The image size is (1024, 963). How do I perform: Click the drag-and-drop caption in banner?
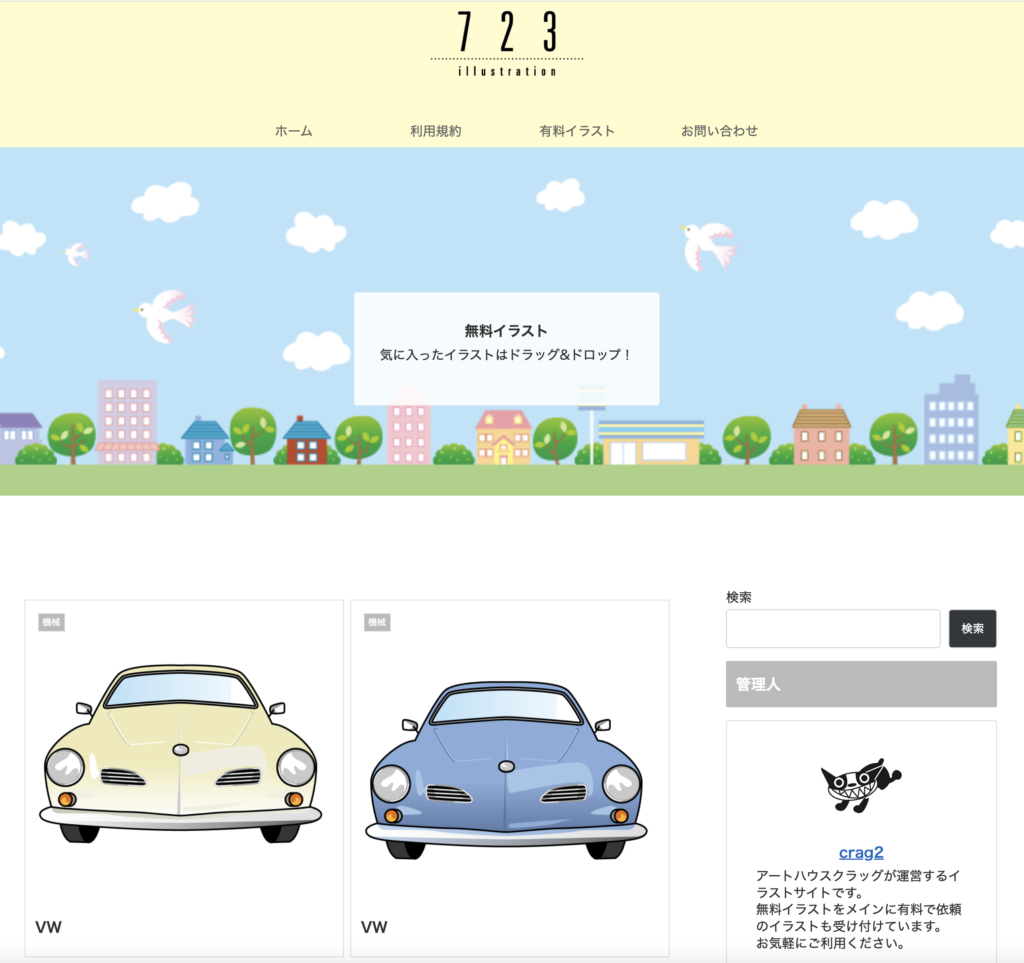pos(506,355)
